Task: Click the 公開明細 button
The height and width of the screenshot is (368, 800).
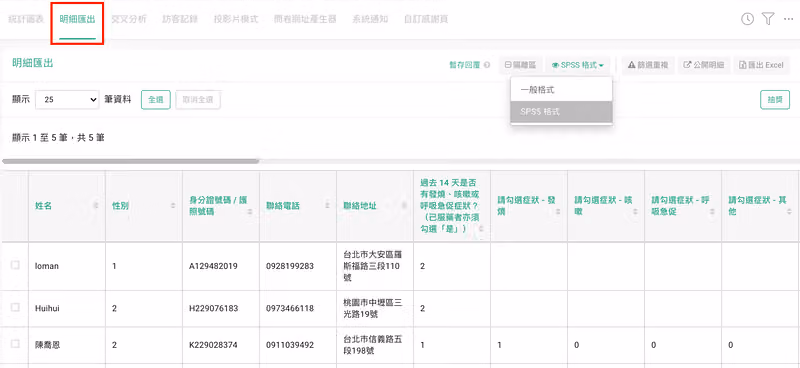Action: coord(704,65)
